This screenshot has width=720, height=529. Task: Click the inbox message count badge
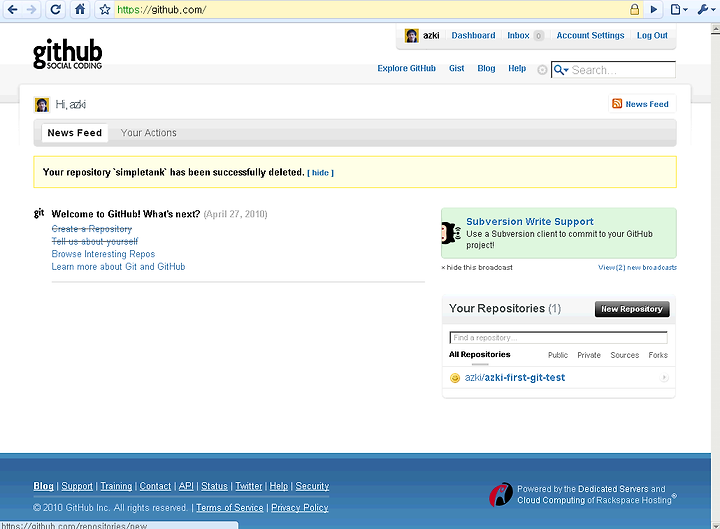[539, 36]
